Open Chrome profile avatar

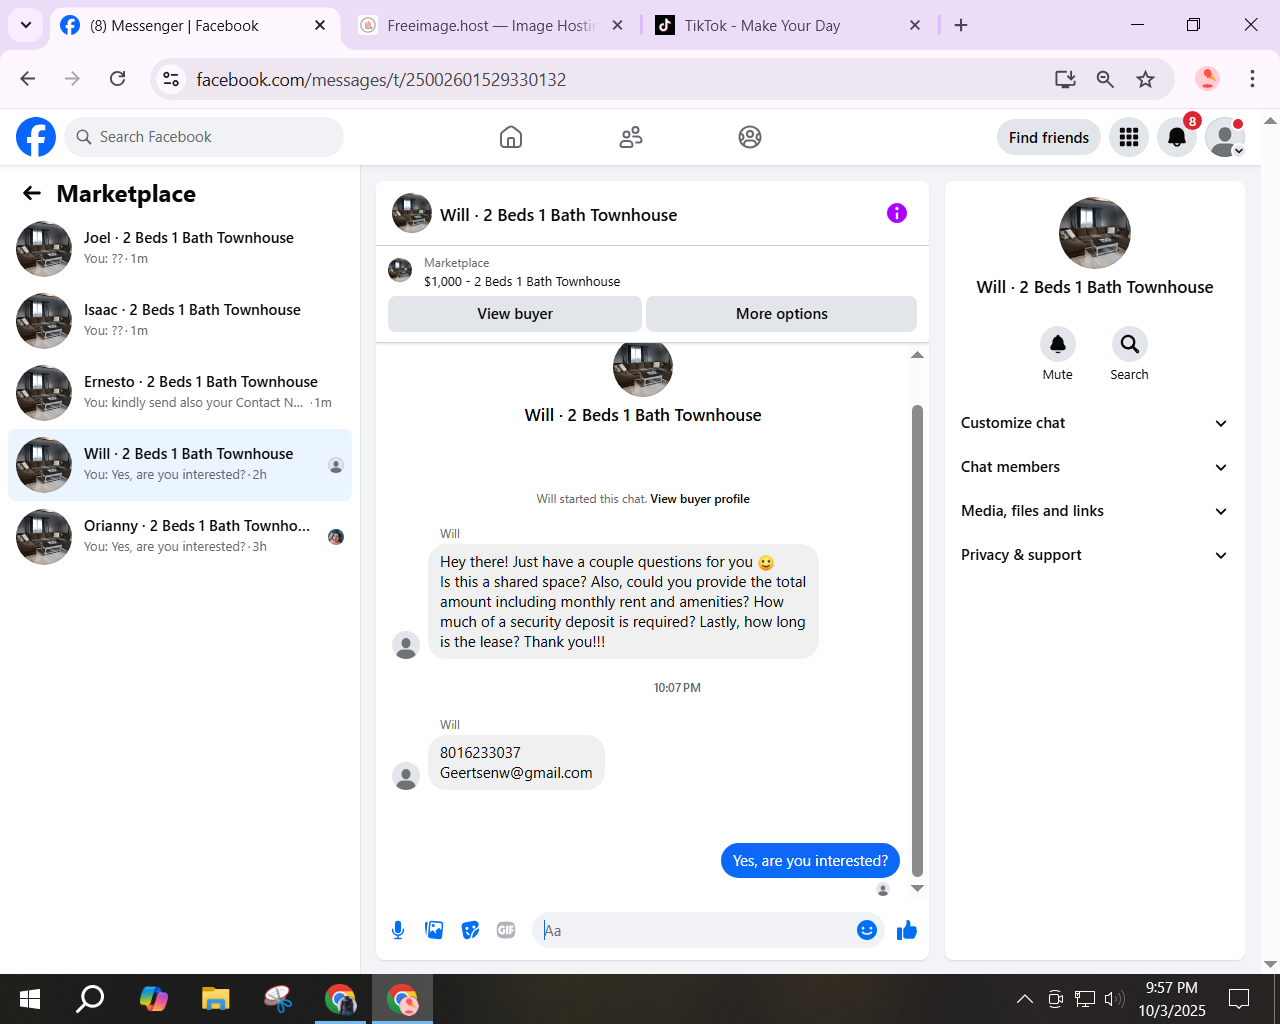click(1208, 79)
